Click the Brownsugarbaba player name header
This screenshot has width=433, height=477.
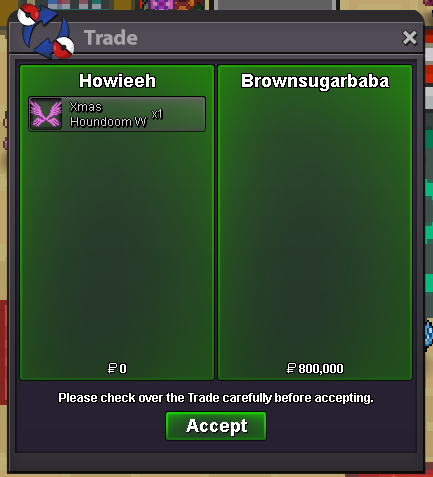pyautogui.click(x=315, y=81)
